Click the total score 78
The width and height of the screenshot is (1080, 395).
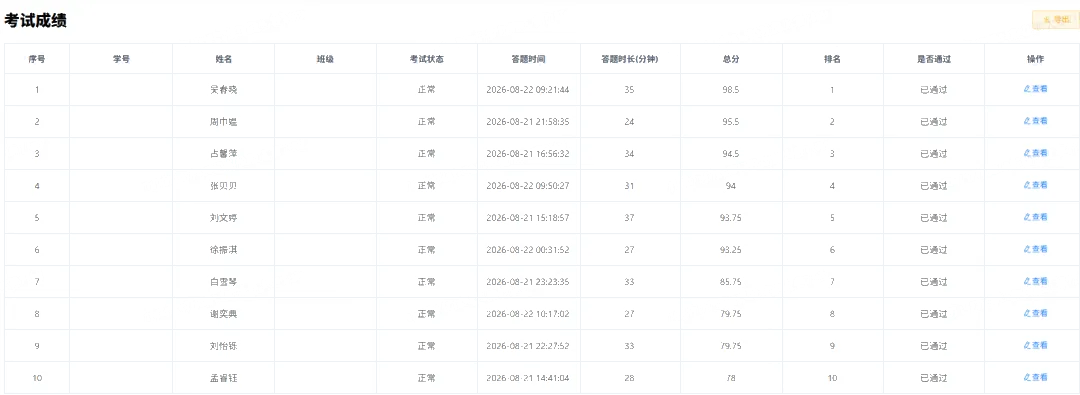(731, 378)
